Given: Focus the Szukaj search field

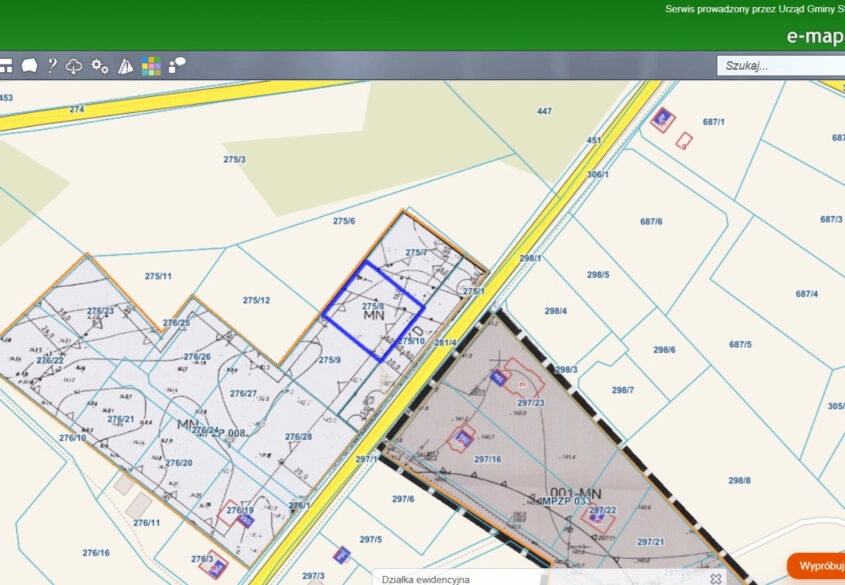Looking at the screenshot, I should click(780, 66).
